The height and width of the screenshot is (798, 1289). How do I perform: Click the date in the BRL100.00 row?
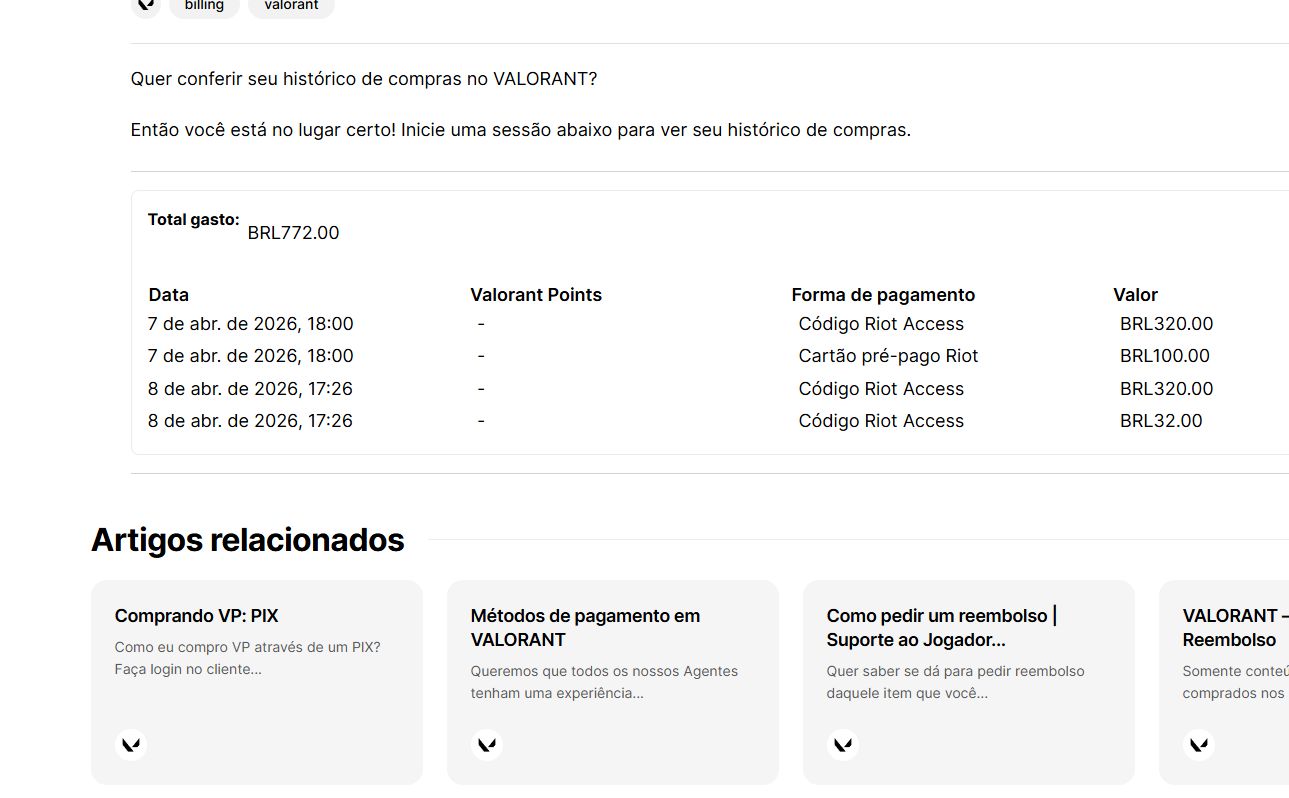(251, 356)
